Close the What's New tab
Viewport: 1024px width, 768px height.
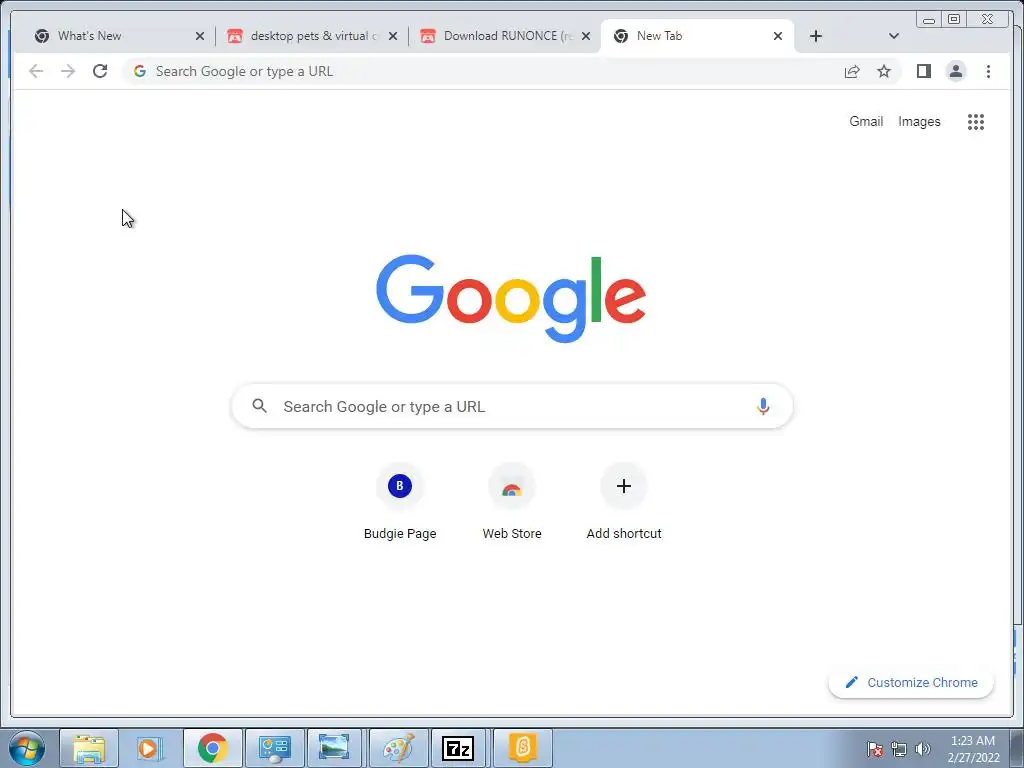[200, 36]
